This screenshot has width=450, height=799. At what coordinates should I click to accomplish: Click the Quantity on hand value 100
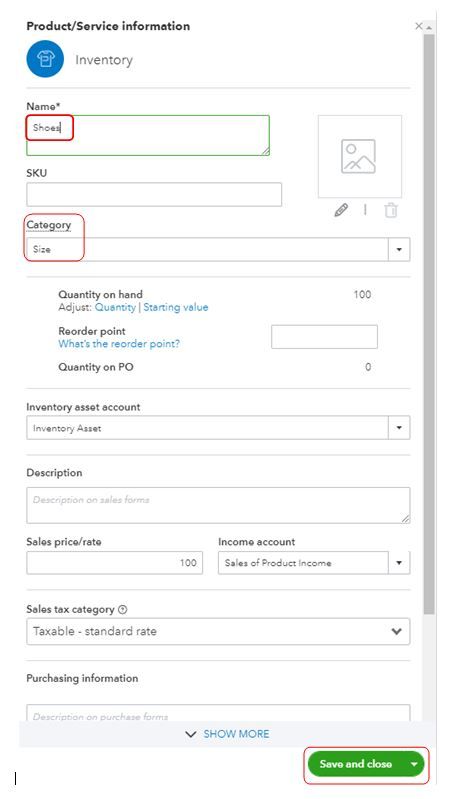point(362,295)
